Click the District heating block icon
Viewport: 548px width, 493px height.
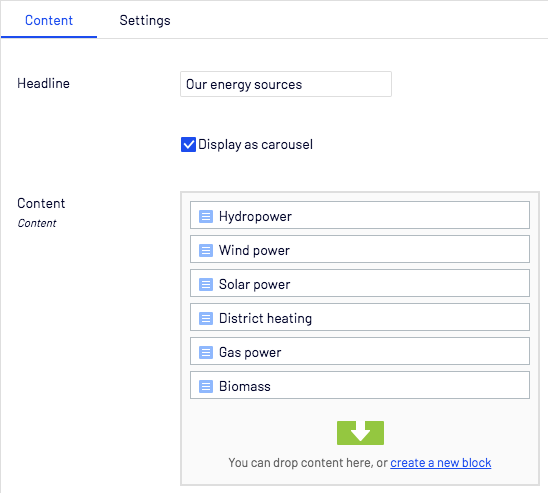(206, 318)
